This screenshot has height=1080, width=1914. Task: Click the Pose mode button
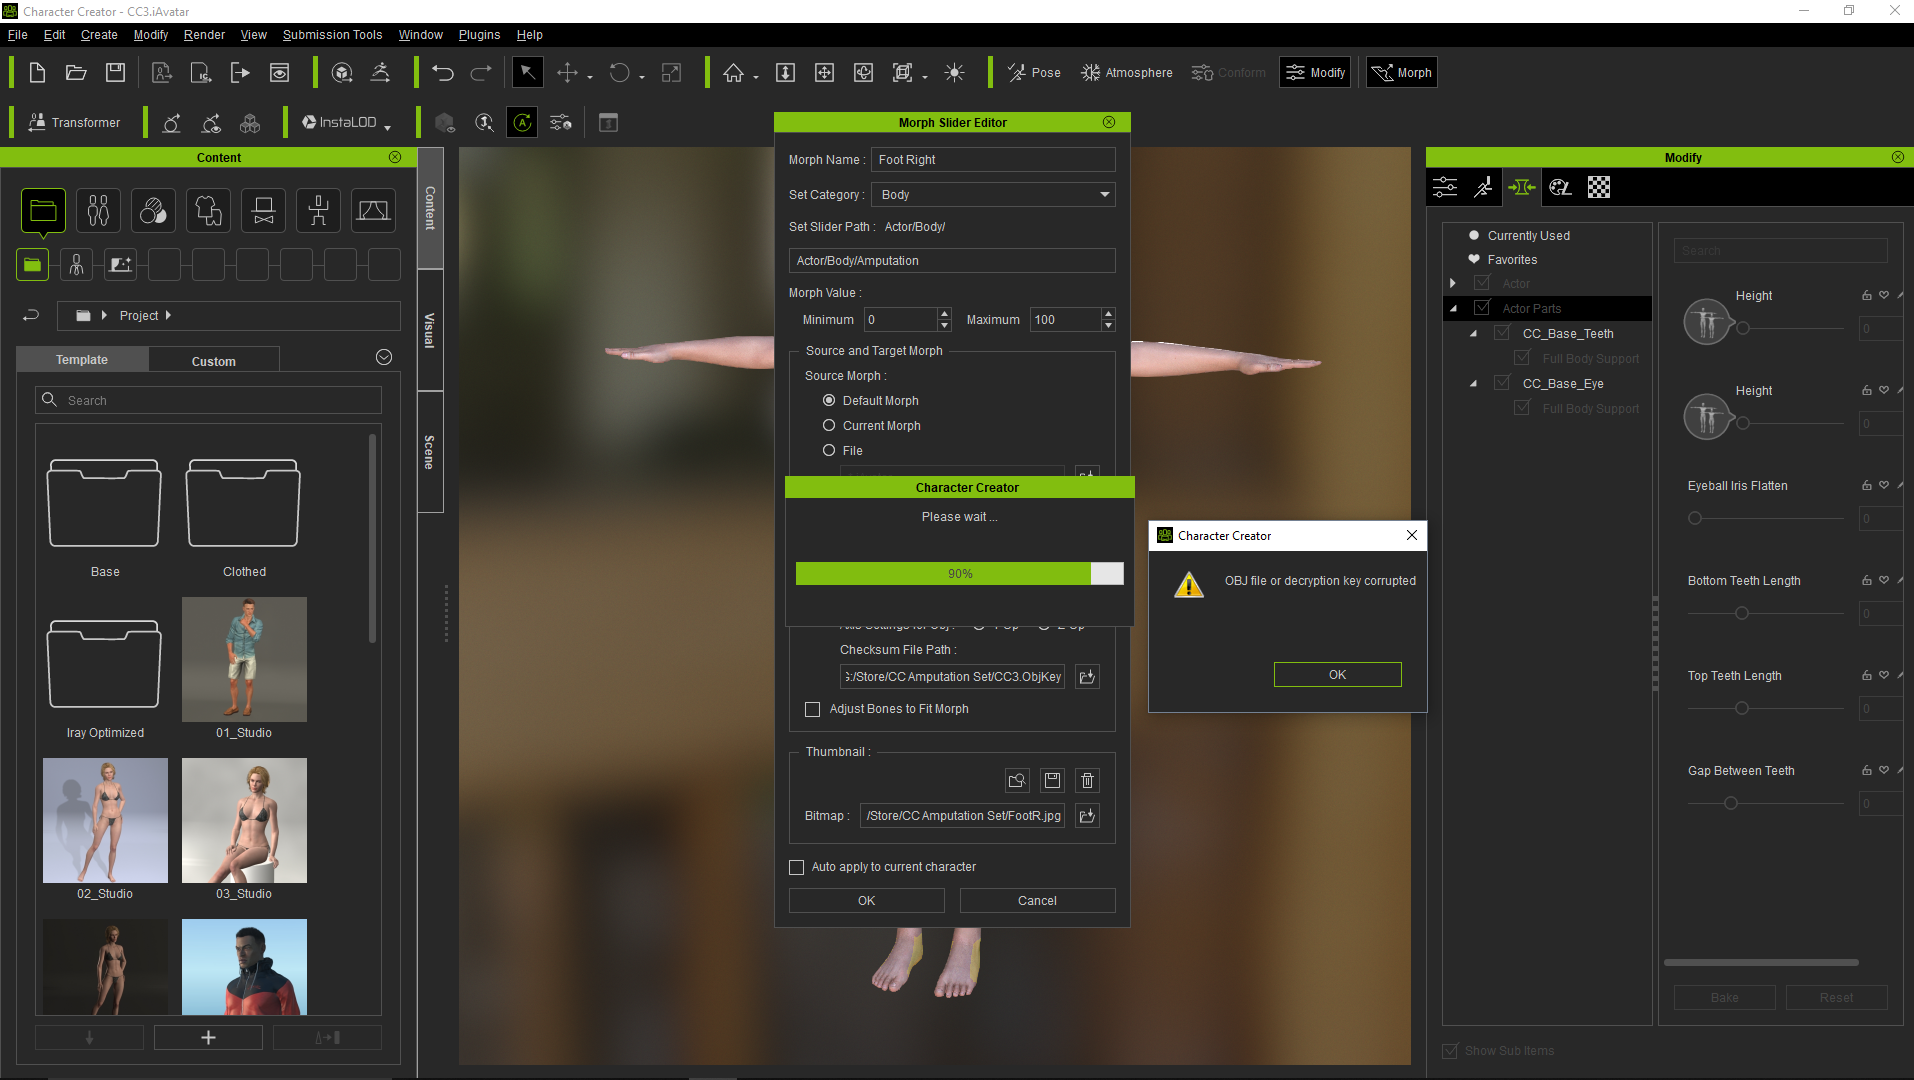coord(1034,73)
